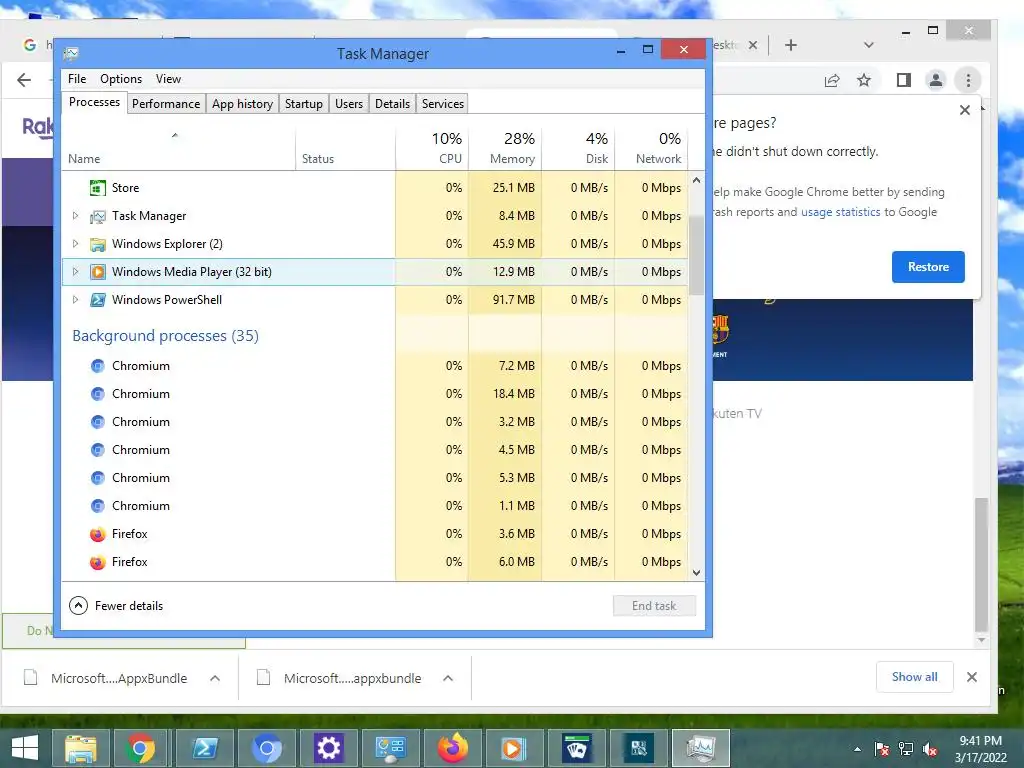Switch to the App history tab

[242, 104]
